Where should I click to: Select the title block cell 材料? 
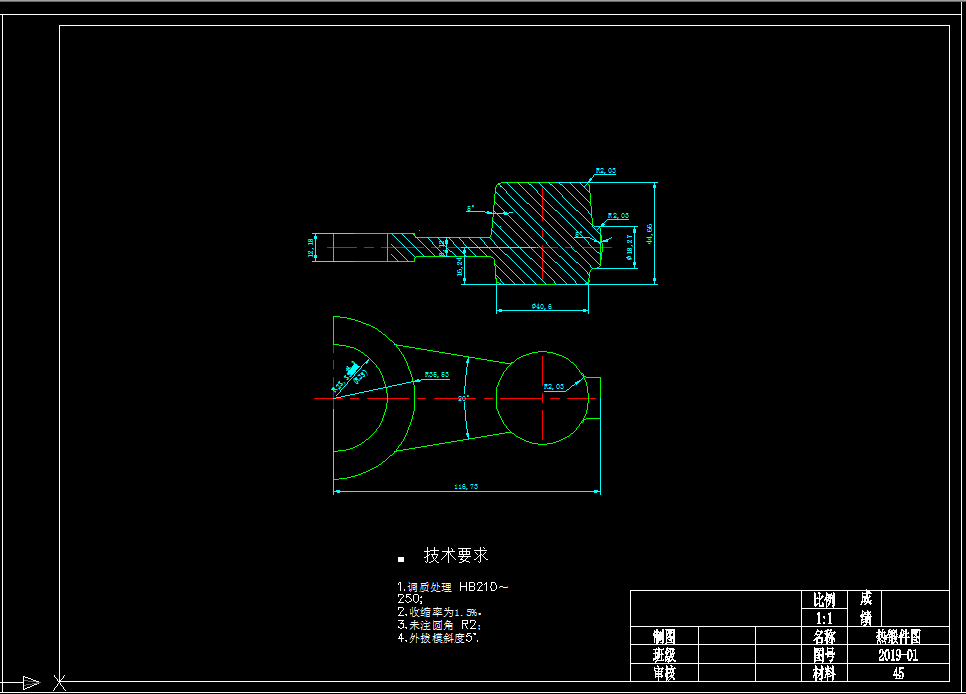pos(824,673)
